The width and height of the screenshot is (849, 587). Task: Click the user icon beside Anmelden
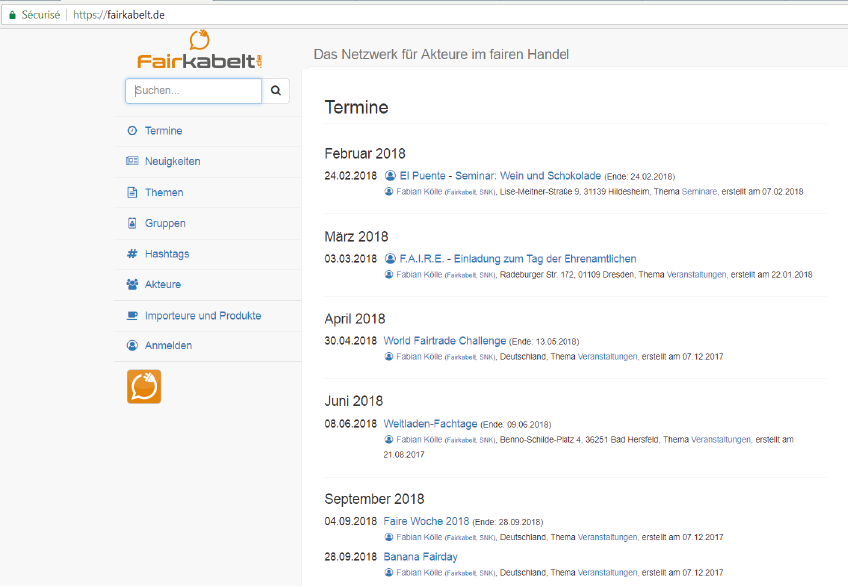132,345
